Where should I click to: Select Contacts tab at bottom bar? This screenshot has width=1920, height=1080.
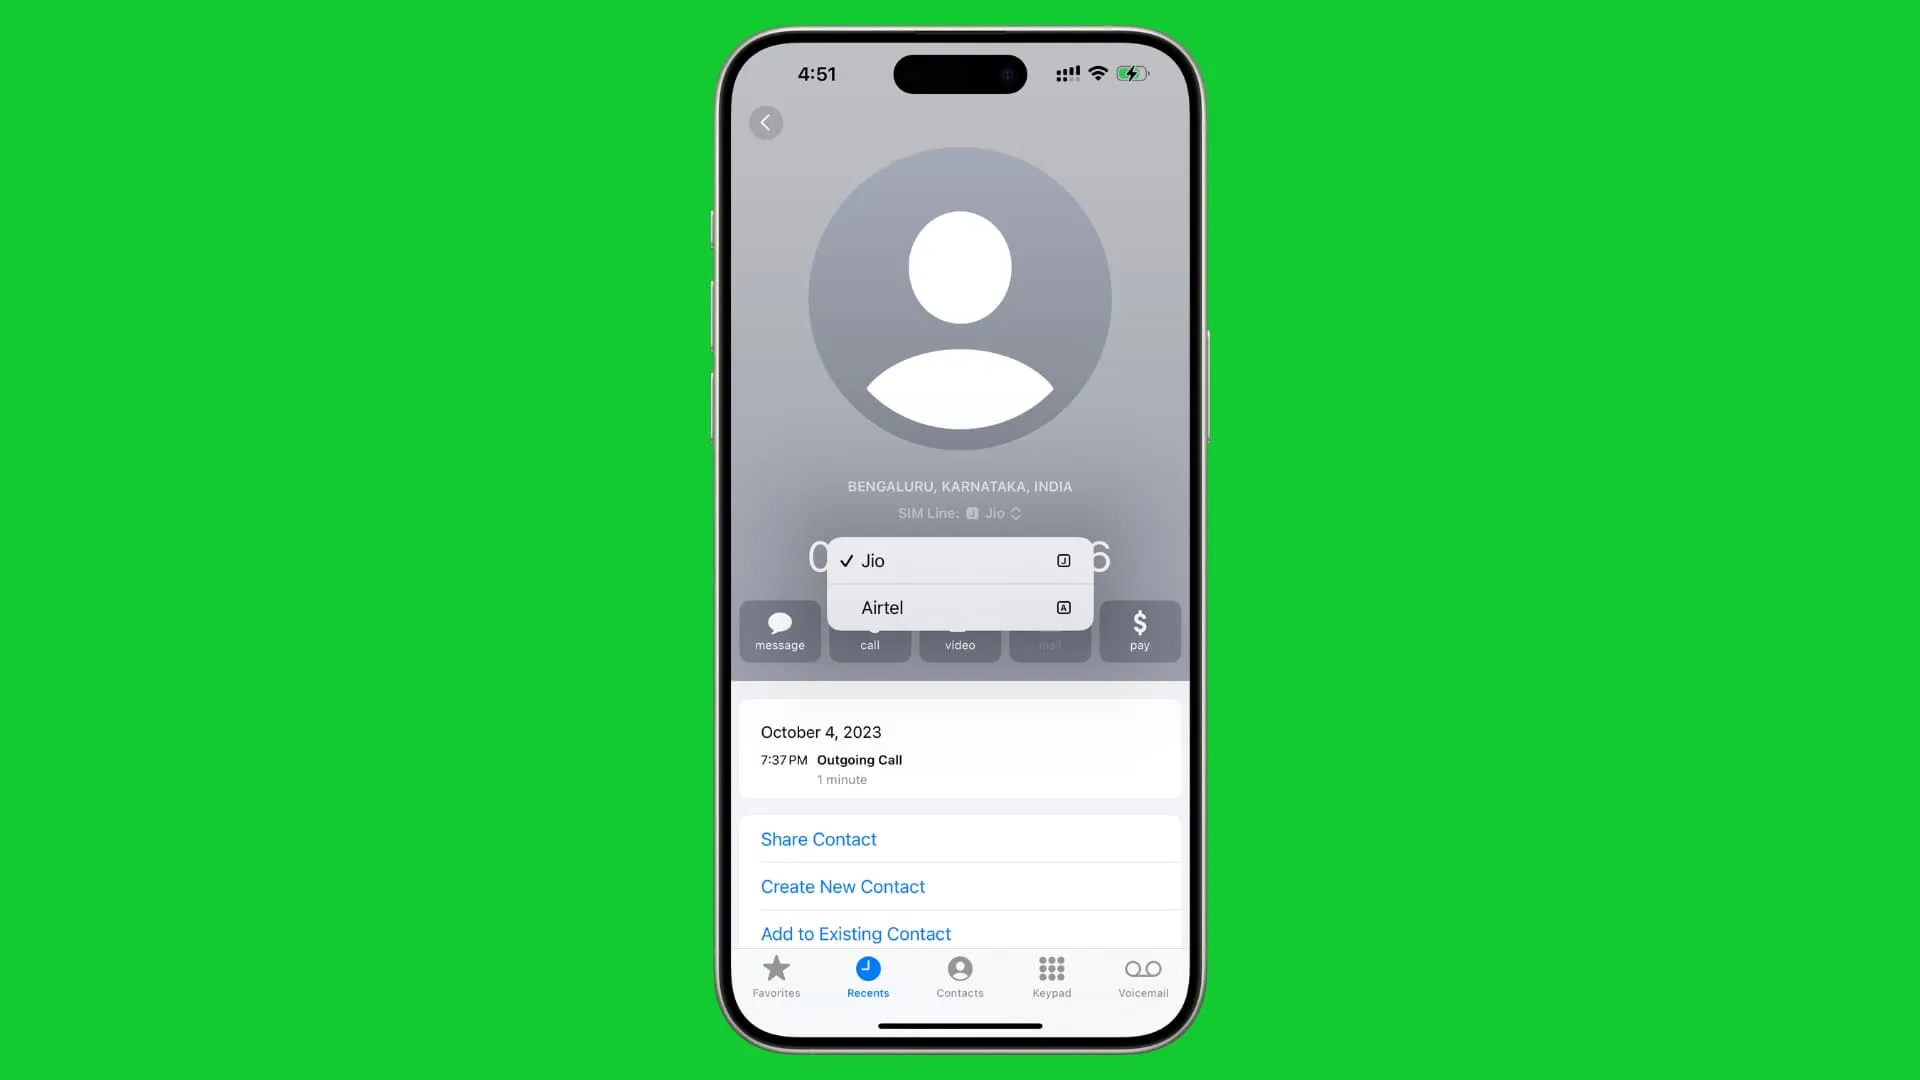pos(960,976)
